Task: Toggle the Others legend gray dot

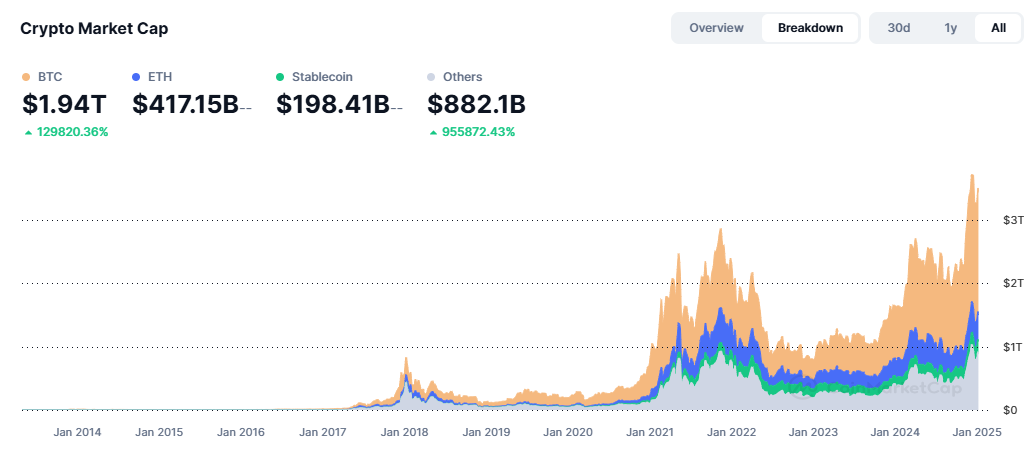Action: click(431, 77)
